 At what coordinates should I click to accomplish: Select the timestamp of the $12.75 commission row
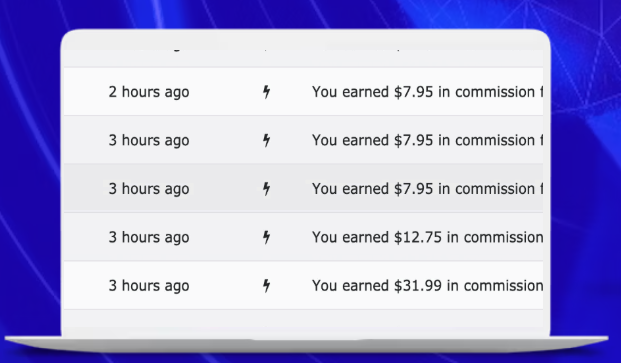(x=149, y=238)
